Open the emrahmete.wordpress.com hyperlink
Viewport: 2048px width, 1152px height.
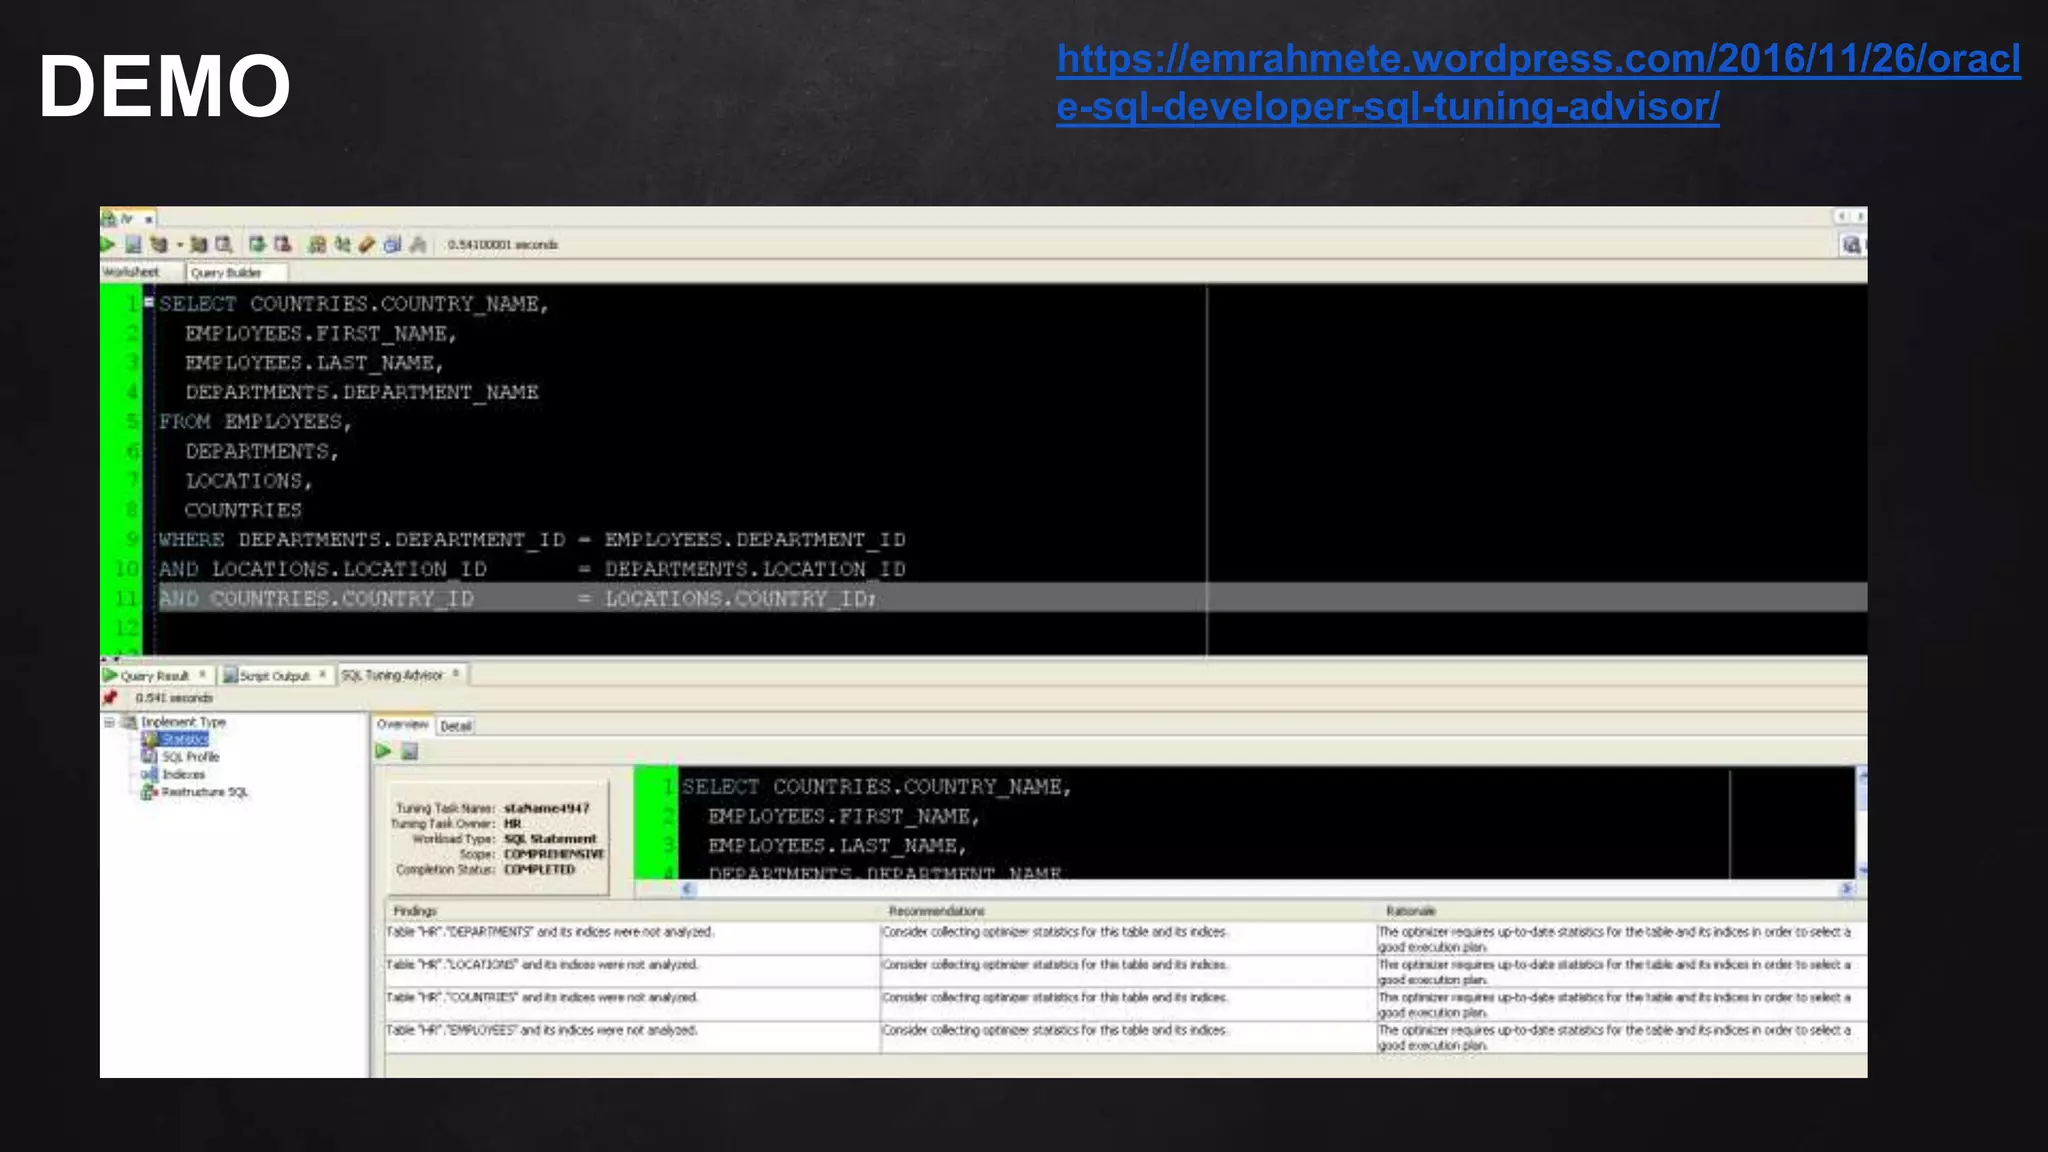point(1538,82)
